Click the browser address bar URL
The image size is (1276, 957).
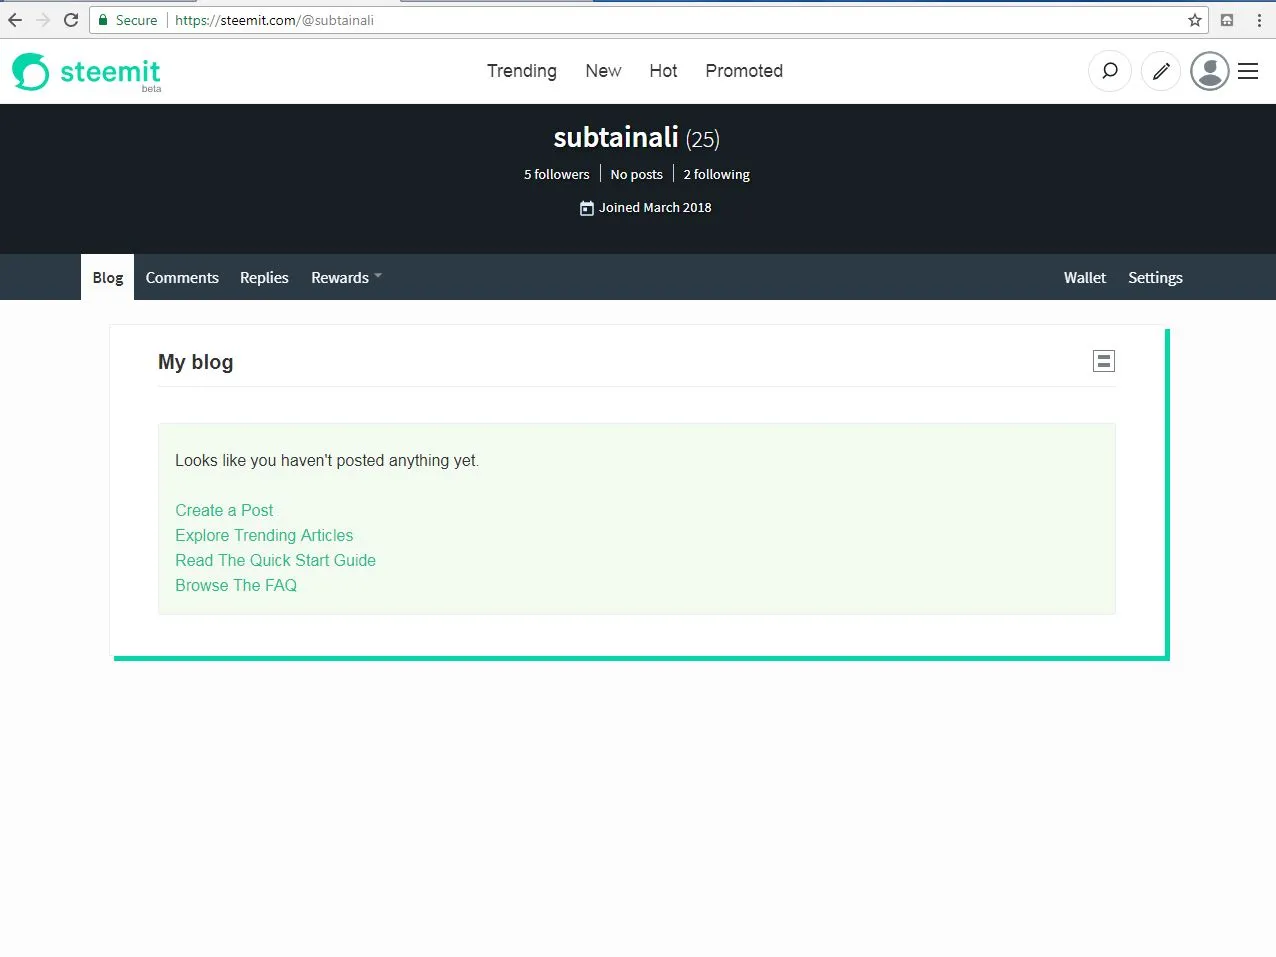274,20
